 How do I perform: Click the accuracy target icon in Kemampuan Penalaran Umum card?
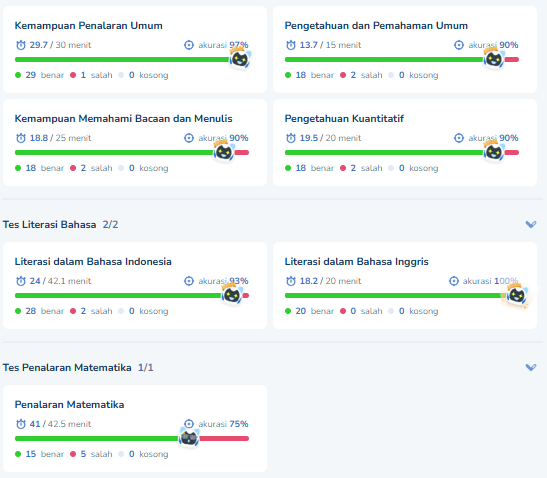[189, 45]
